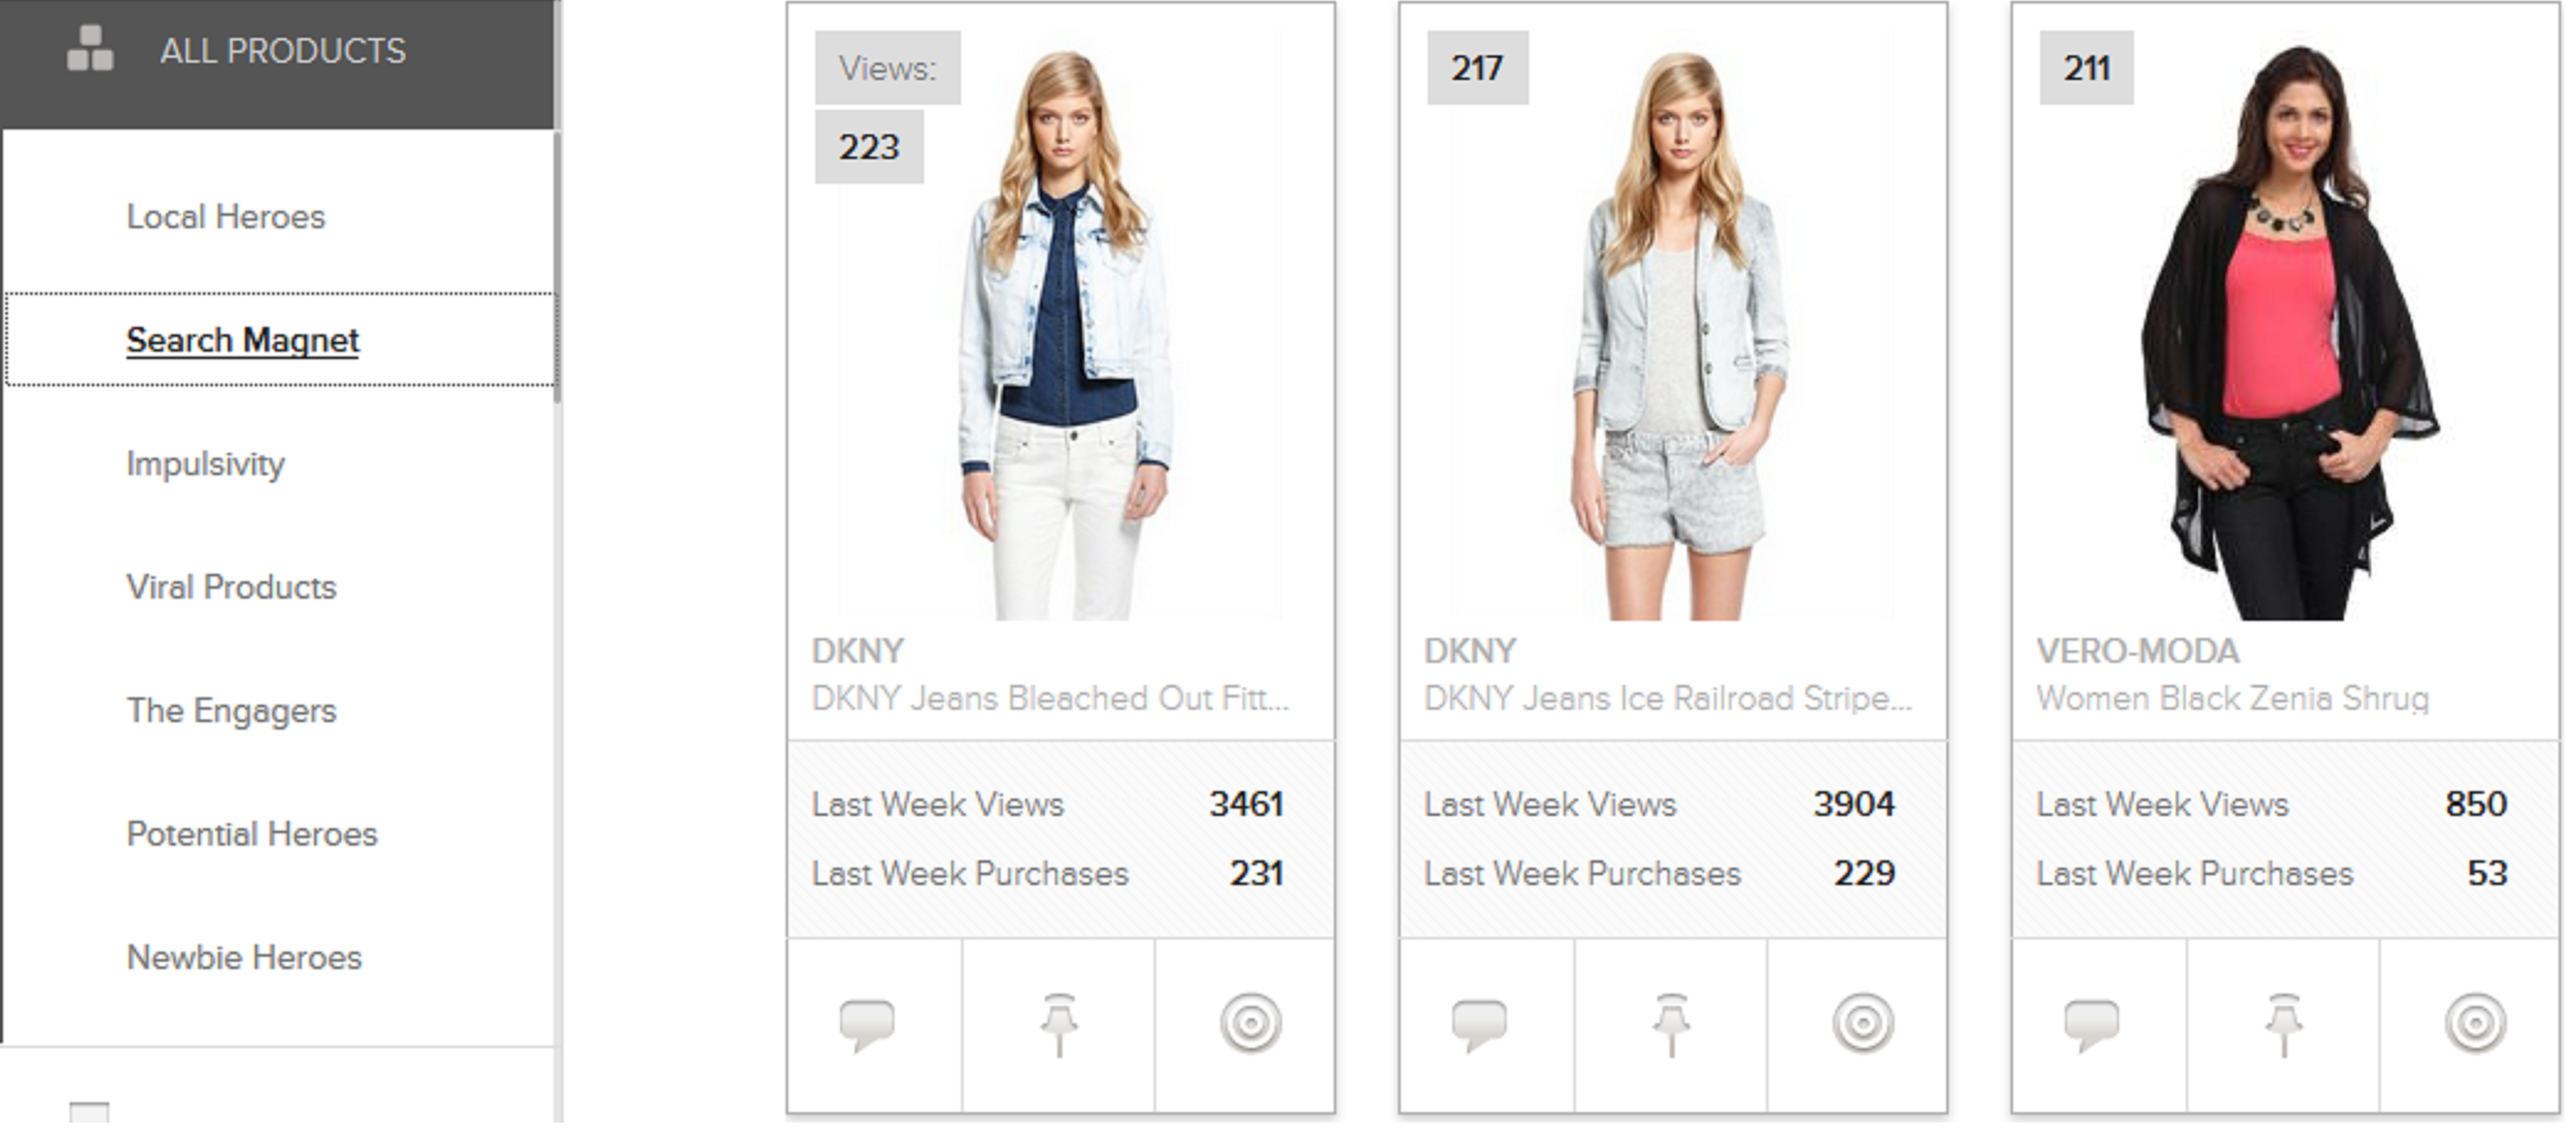This screenshot has width=2576, height=1130.
Task: Click target icon on Vero-Moda shrug card
Action: (2475, 1023)
